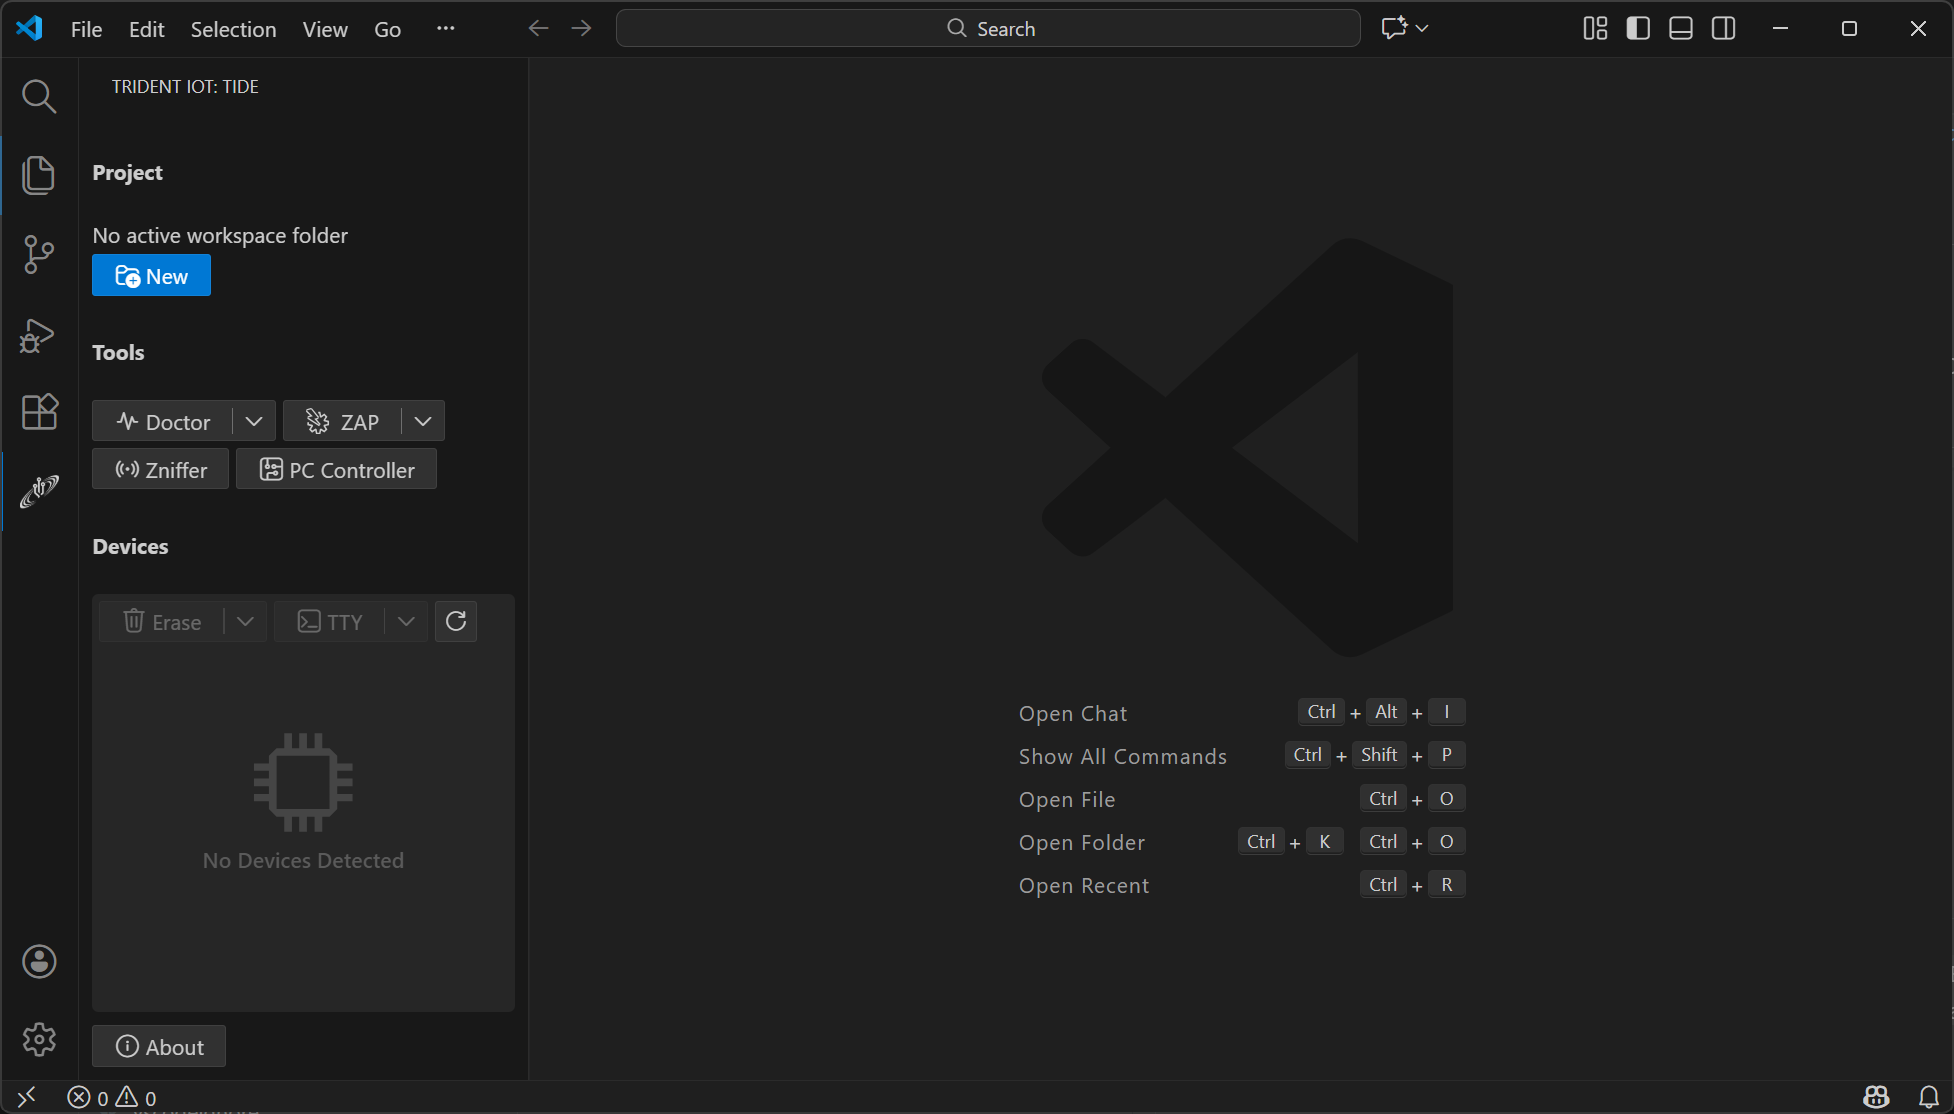Launch the PC Controller tool

[336, 469]
